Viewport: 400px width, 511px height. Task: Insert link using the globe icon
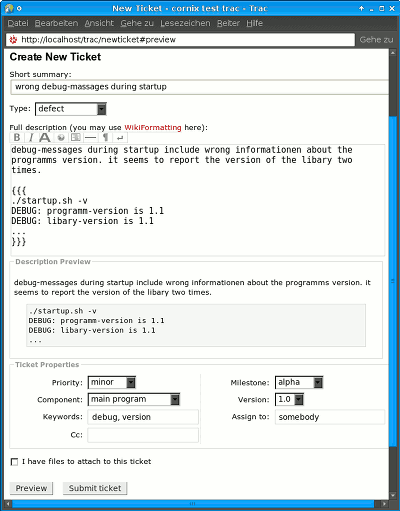61,137
